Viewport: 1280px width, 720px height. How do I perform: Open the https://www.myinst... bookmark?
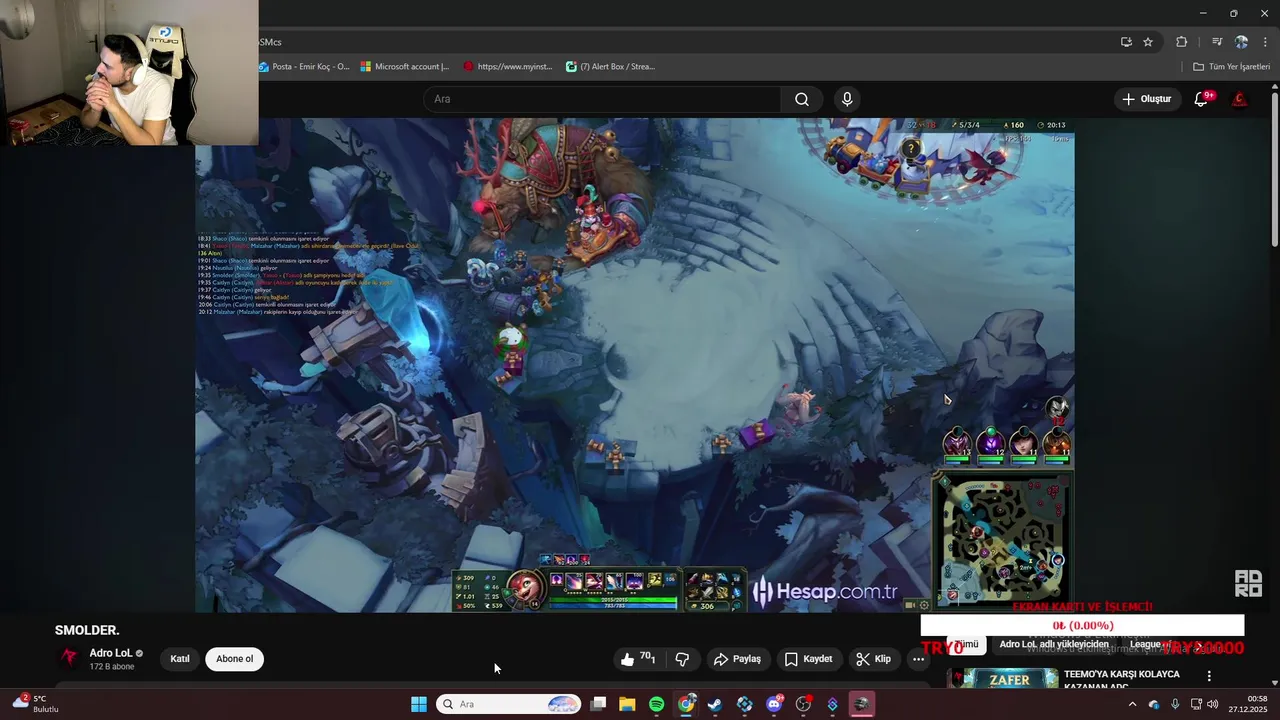click(x=508, y=67)
